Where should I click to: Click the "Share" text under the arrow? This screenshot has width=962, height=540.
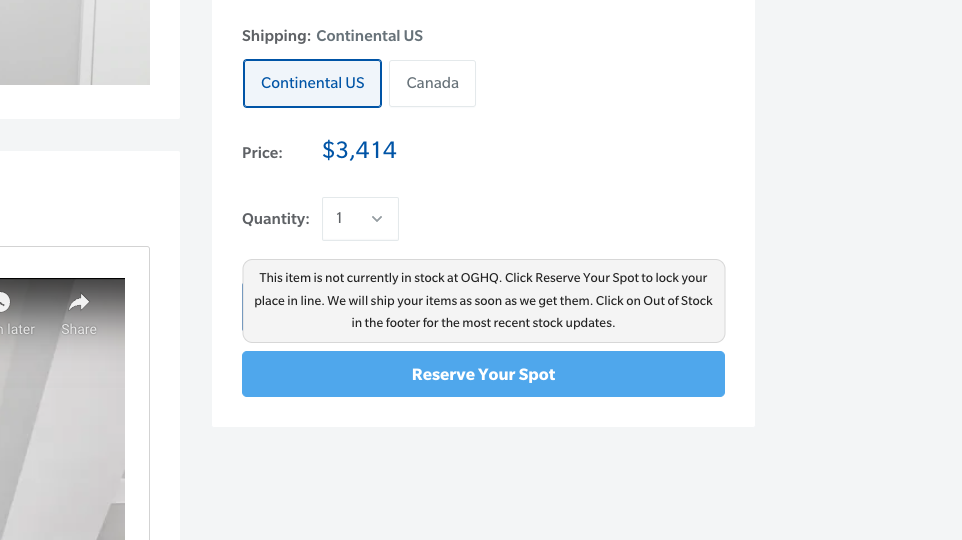click(x=79, y=329)
